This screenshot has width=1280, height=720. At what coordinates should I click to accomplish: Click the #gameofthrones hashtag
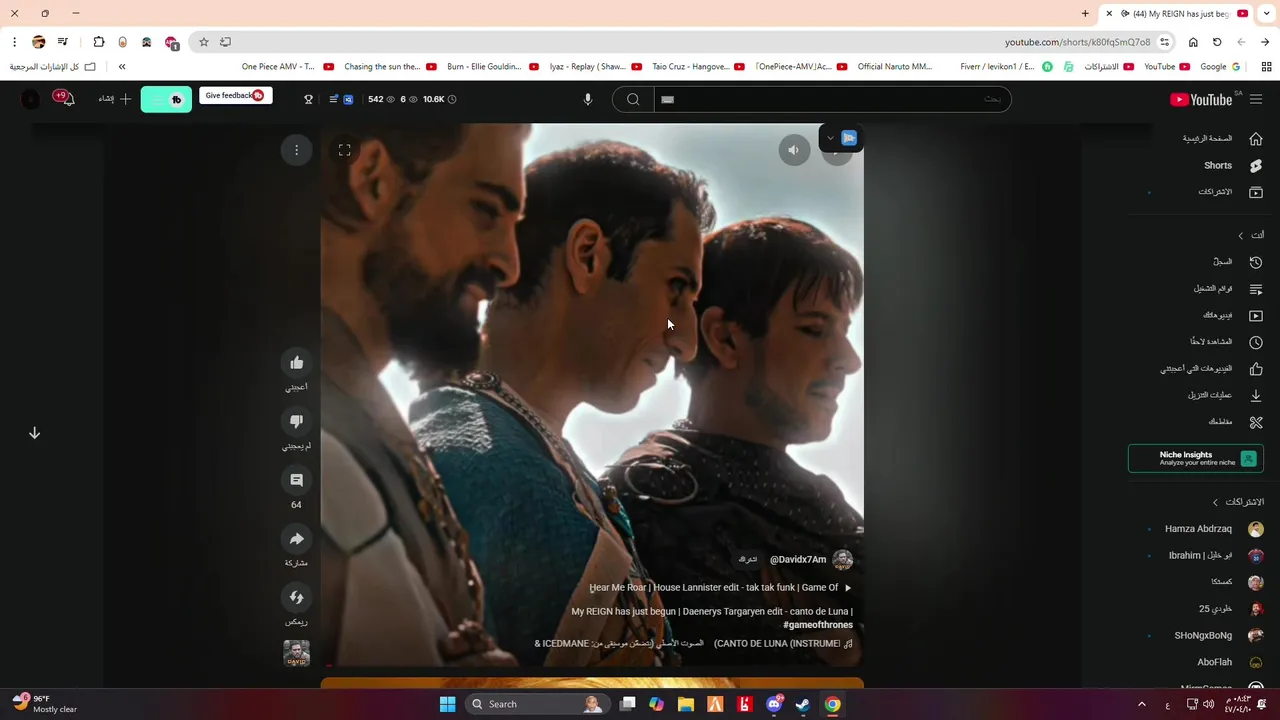tap(818, 625)
